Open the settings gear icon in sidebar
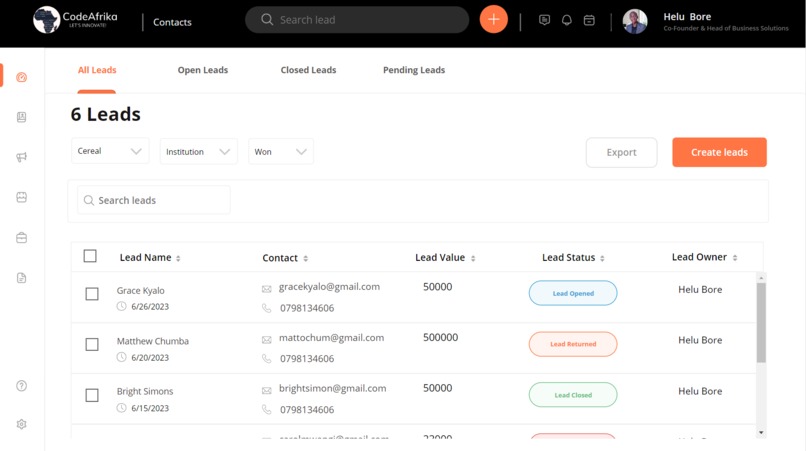The height and width of the screenshot is (451, 806). [x=22, y=424]
